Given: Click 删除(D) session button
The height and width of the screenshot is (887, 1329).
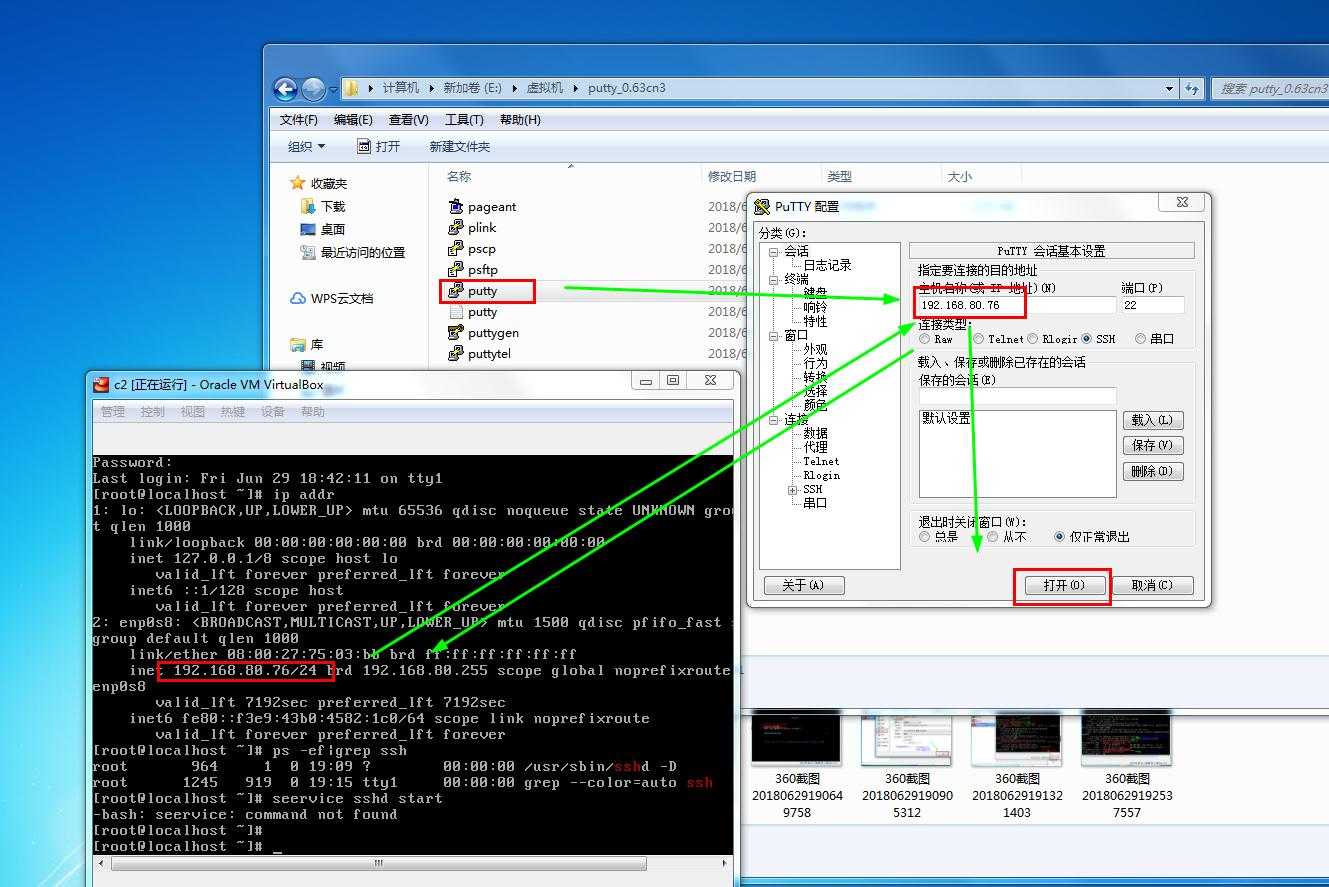Looking at the screenshot, I should (x=1153, y=471).
